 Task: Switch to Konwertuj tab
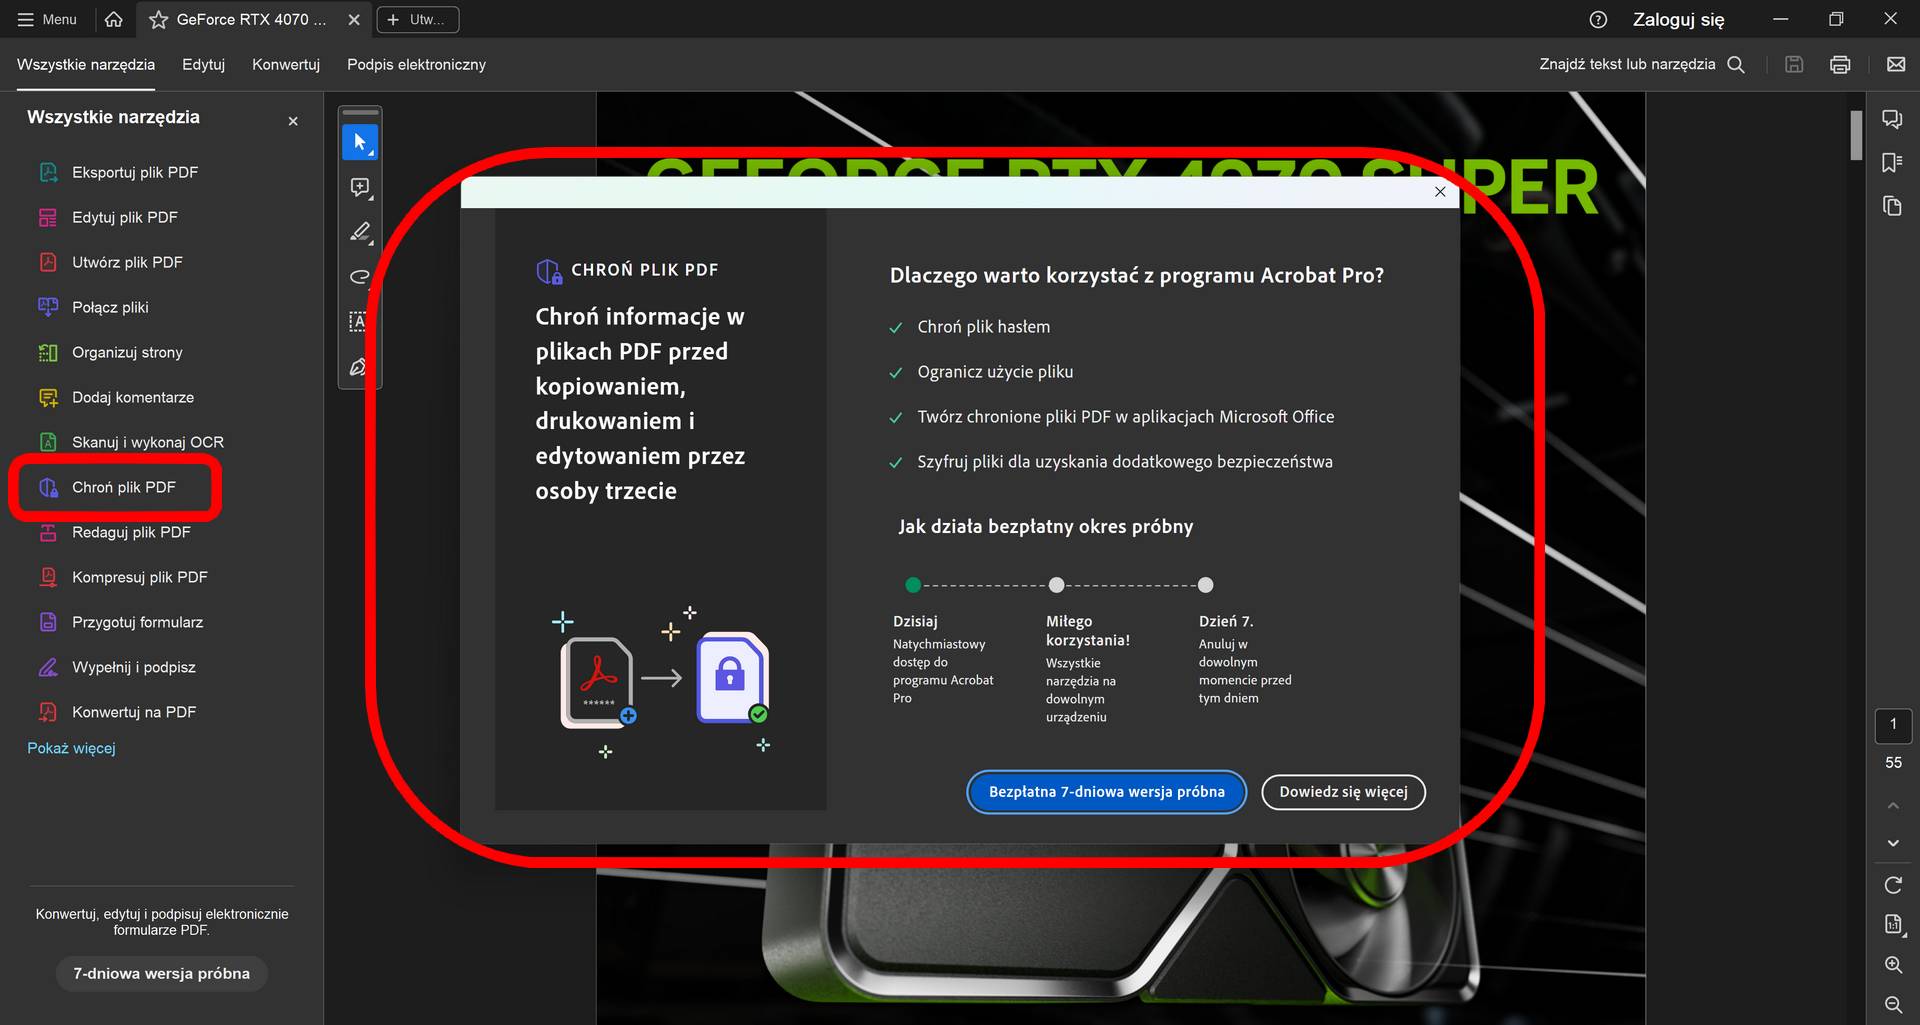point(286,64)
